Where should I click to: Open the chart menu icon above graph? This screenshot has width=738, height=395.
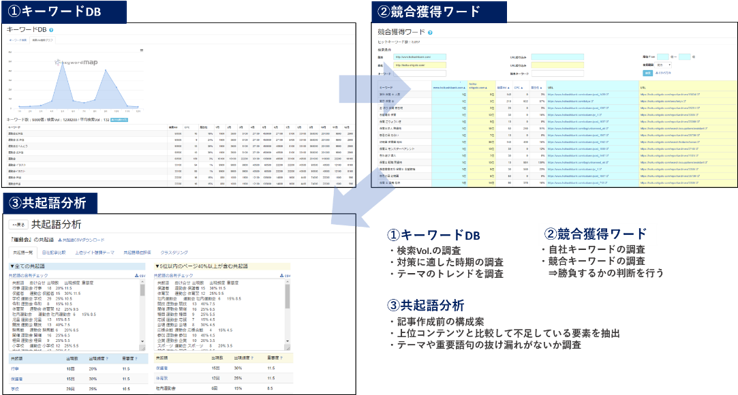(x=141, y=50)
